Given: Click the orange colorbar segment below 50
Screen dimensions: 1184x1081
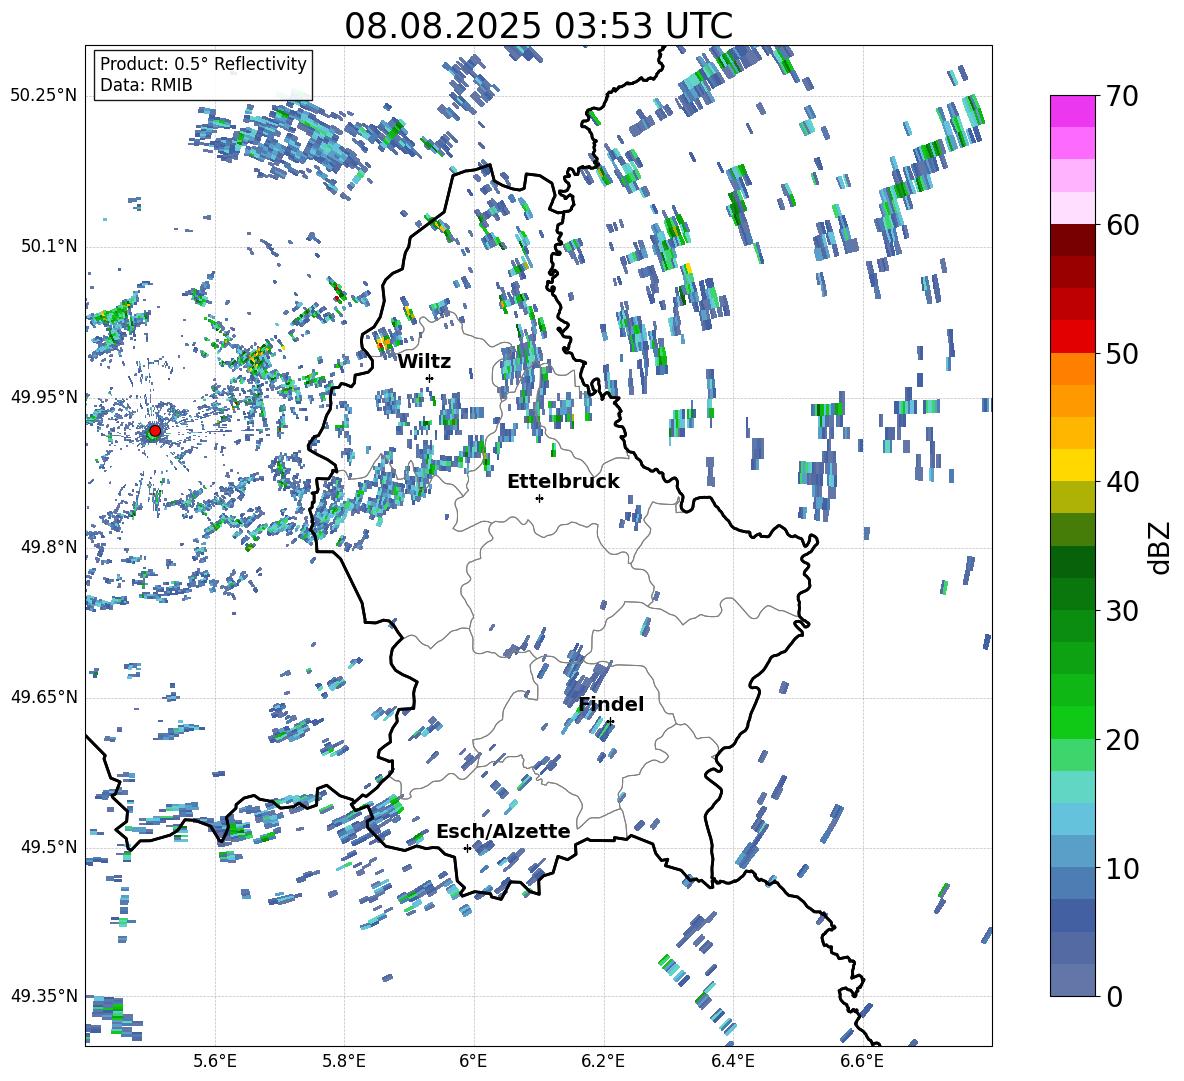Looking at the screenshot, I should point(1072,369).
